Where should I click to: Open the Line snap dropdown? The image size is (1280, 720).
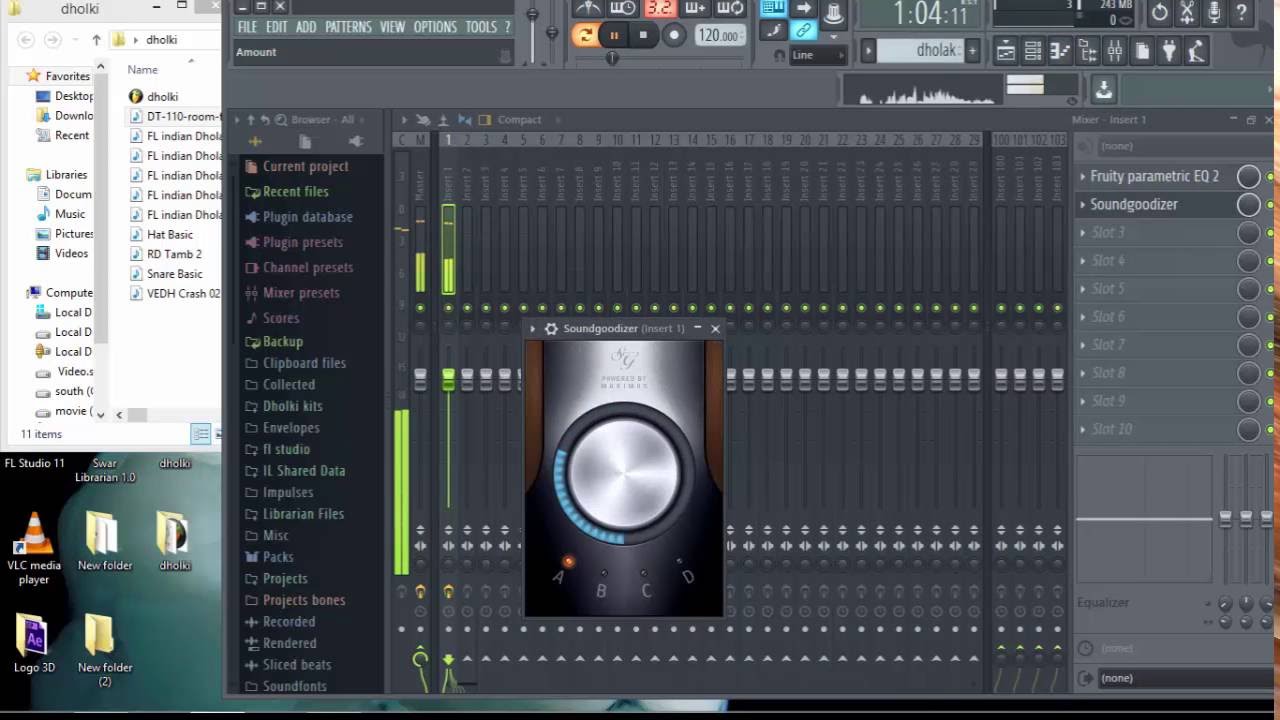(x=818, y=55)
